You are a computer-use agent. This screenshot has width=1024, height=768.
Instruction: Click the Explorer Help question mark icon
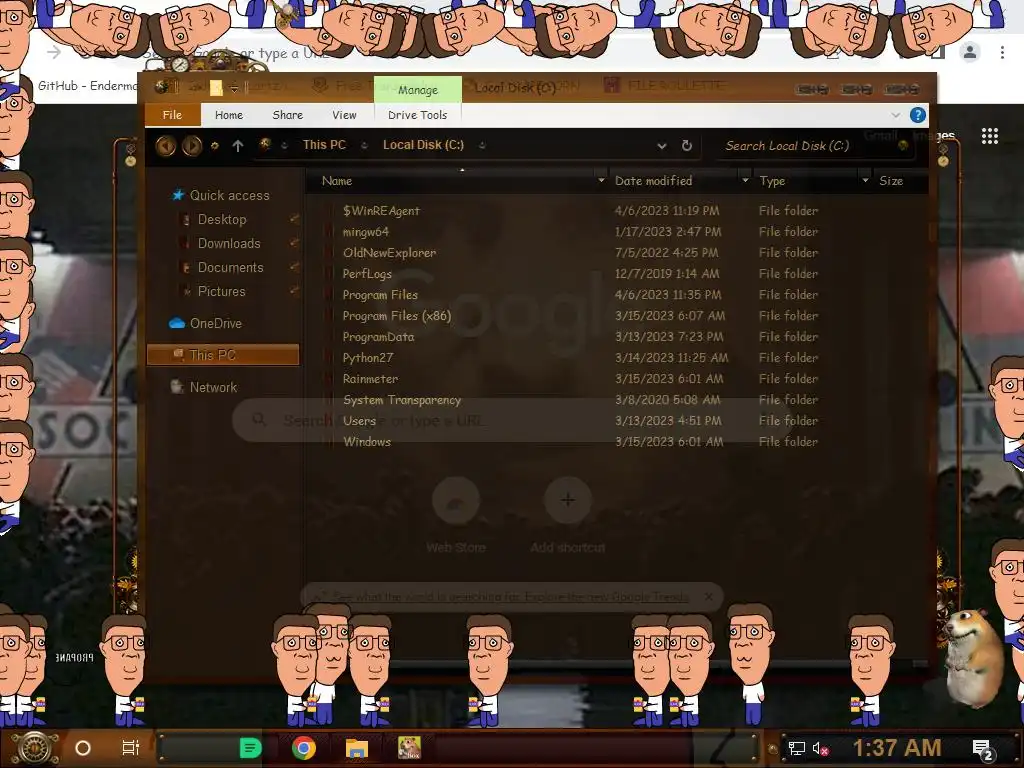tap(918, 115)
